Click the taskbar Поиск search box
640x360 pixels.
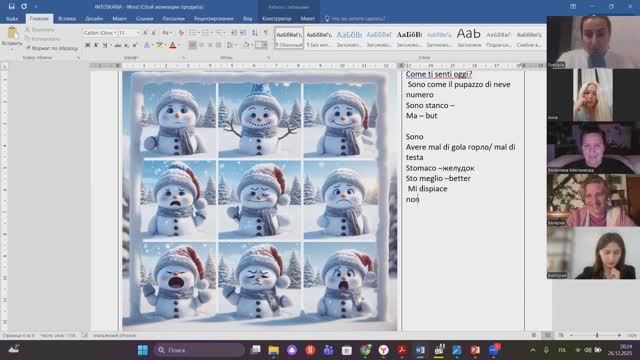point(199,350)
